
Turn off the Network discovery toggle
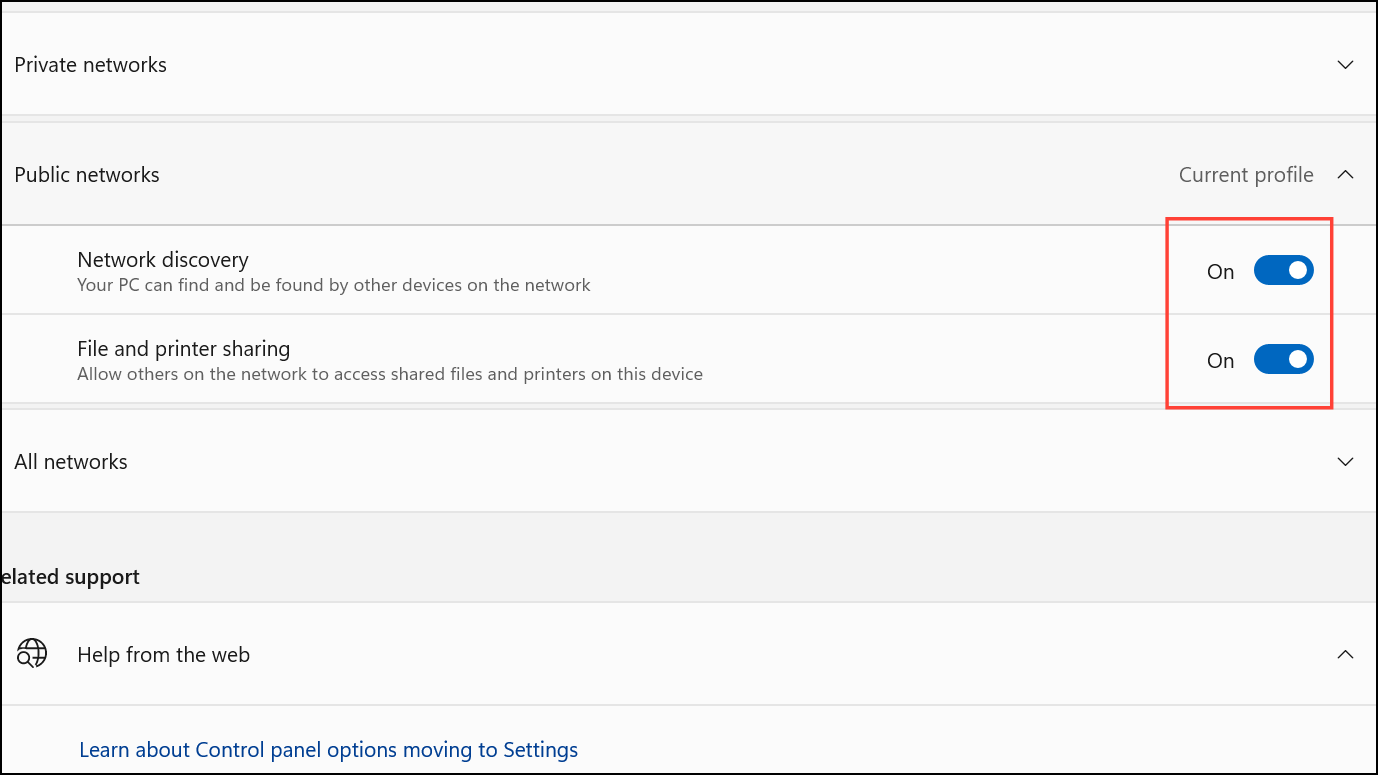[1283, 271]
